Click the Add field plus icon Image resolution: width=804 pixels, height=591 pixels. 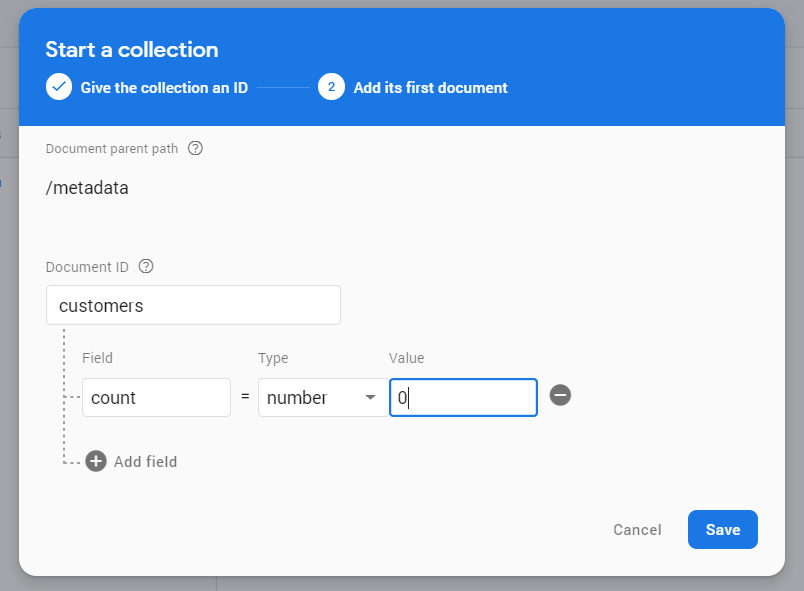click(96, 461)
